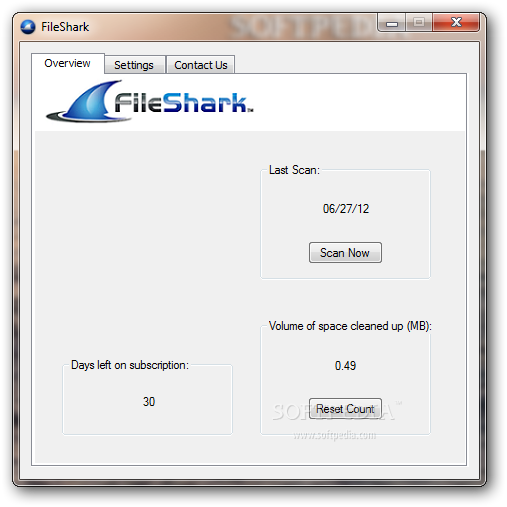This screenshot has width=507, height=507.
Task: Start a scan with Scan Now
Action: click(345, 253)
